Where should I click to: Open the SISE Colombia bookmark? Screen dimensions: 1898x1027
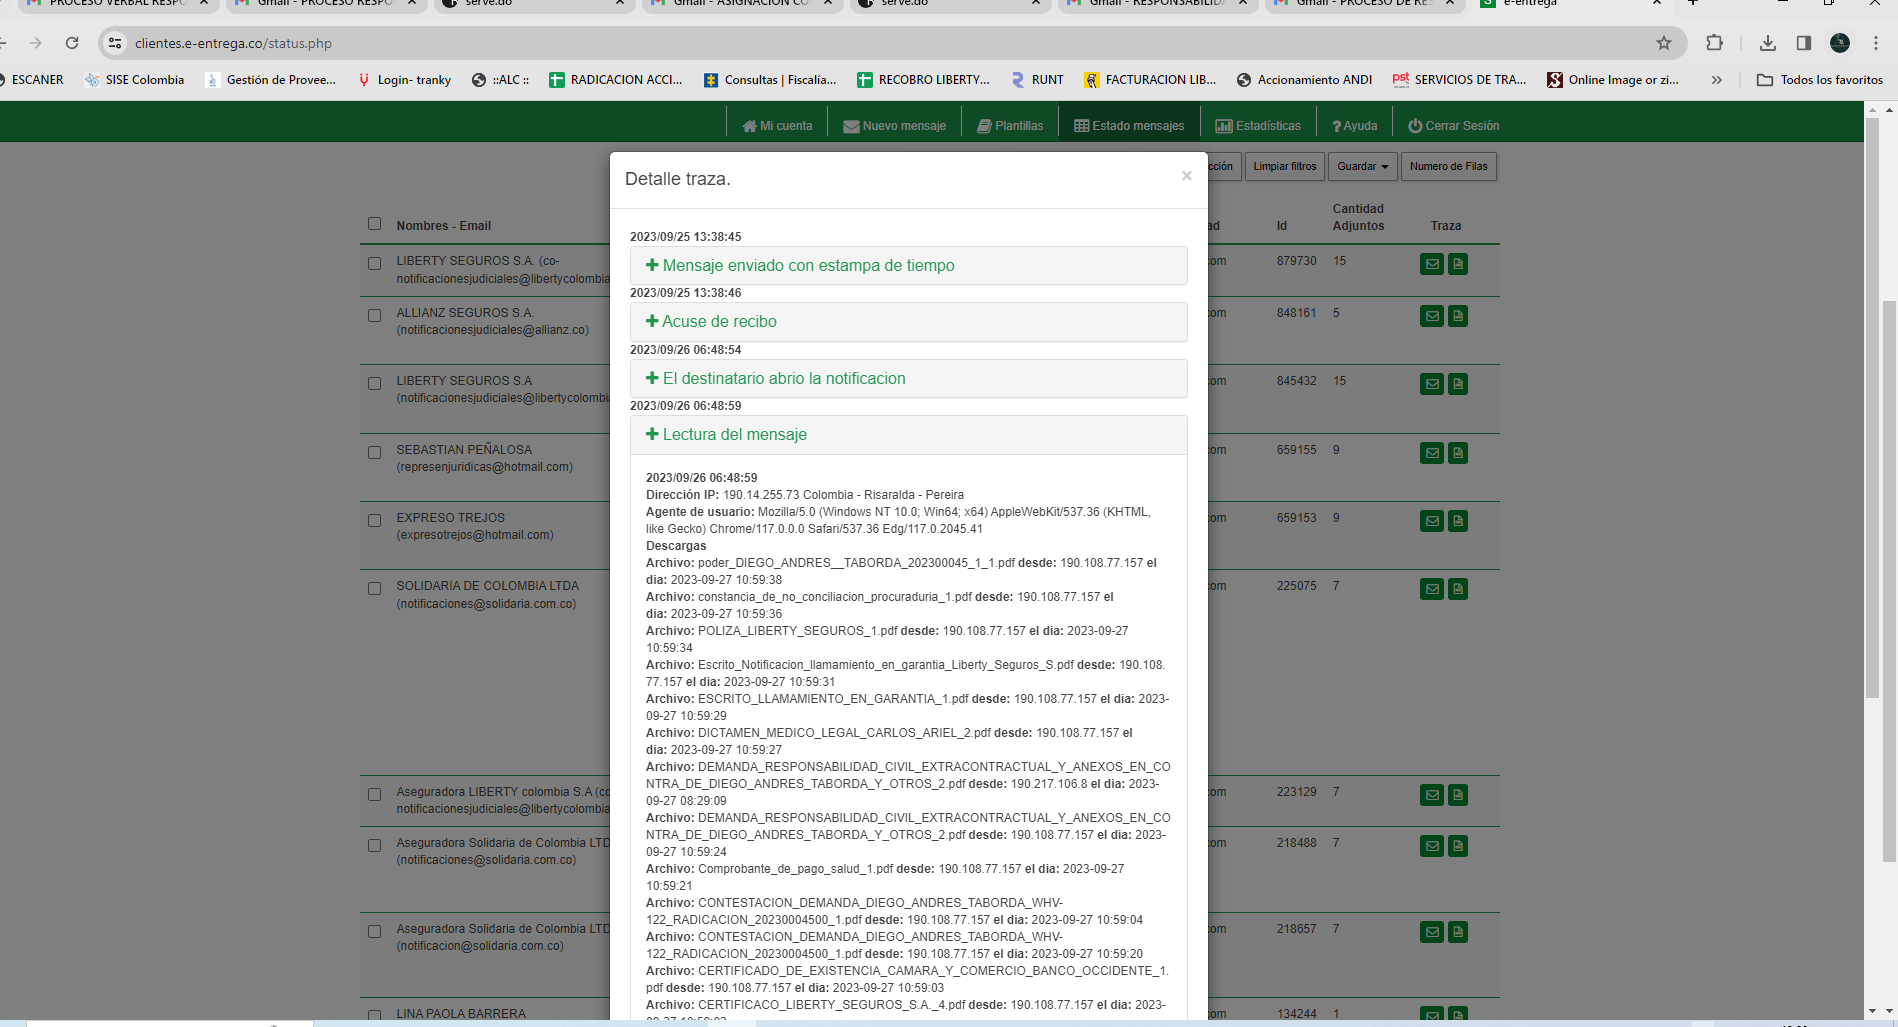click(x=134, y=80)
